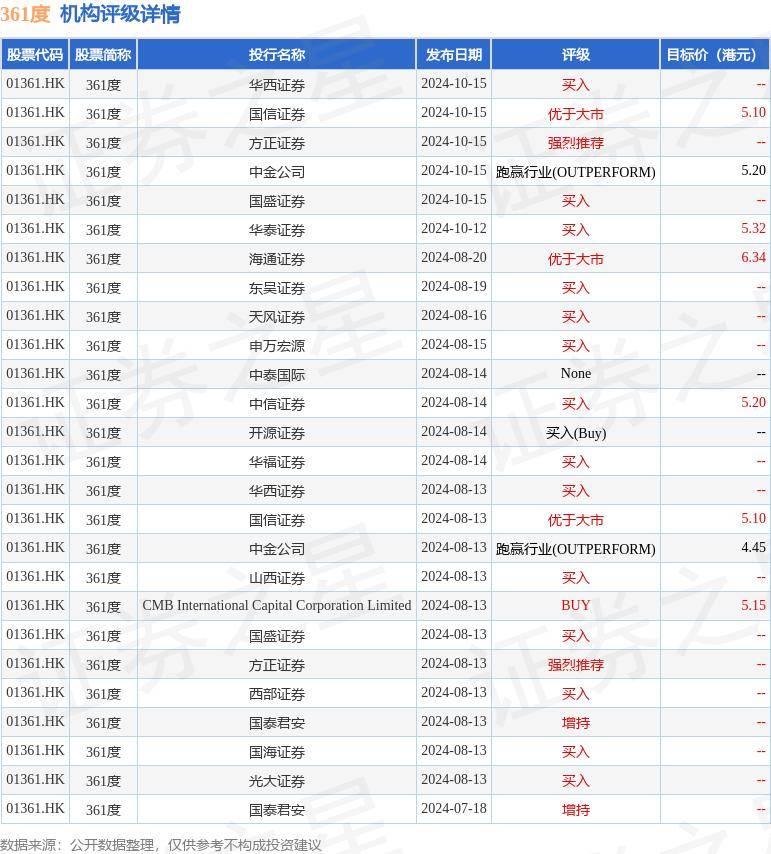
Task: Select the 开源证券 institution cell
Action: tap(277, 432)
